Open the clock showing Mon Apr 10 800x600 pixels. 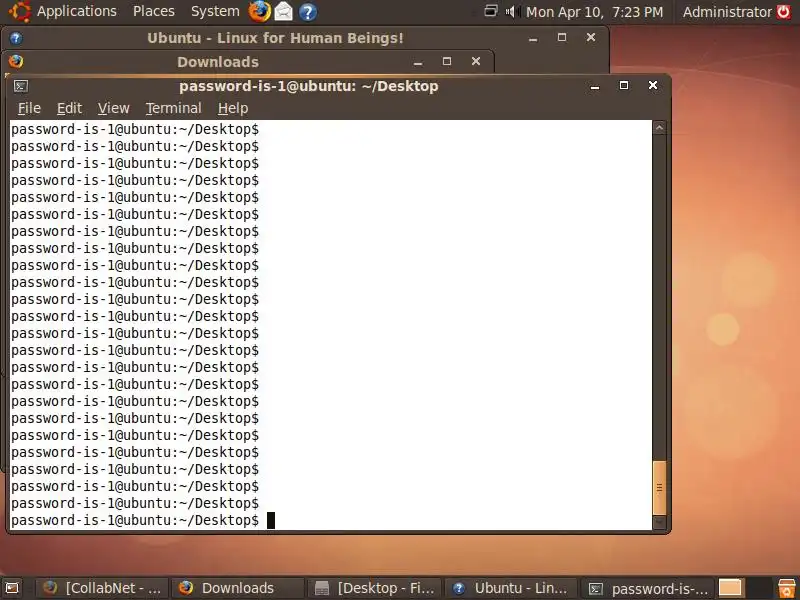pos(594,12)
